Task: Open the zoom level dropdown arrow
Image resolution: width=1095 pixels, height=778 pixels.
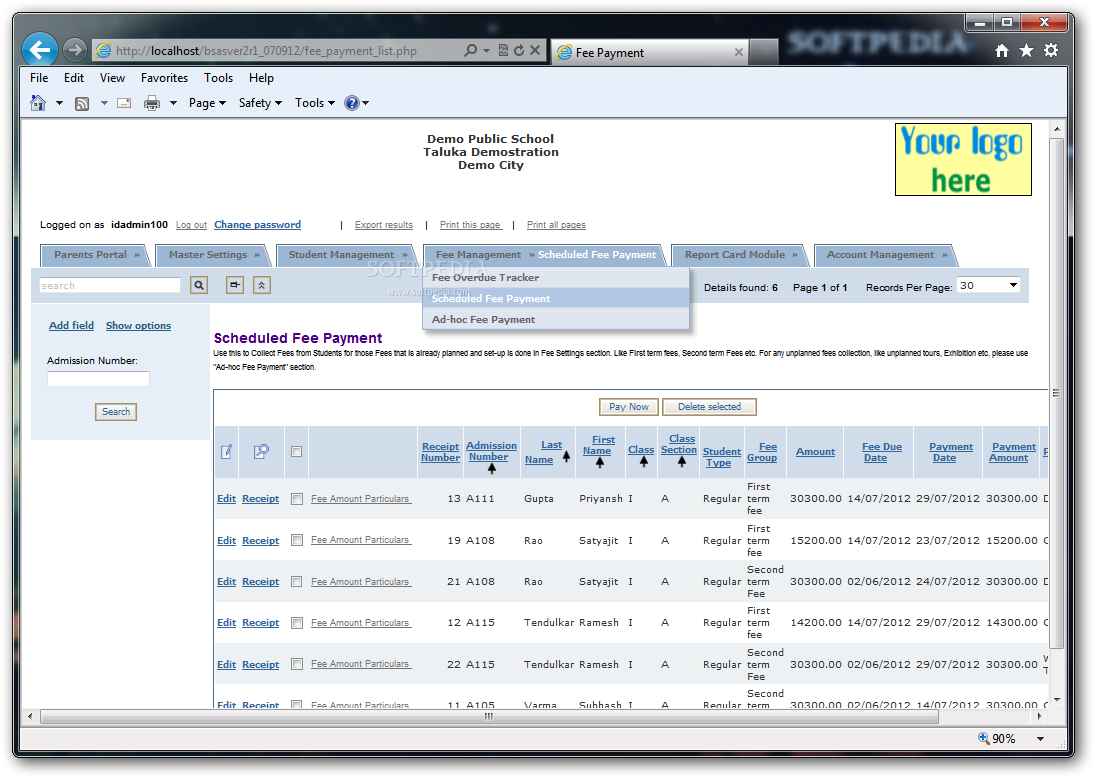Action: point(1041,739)
